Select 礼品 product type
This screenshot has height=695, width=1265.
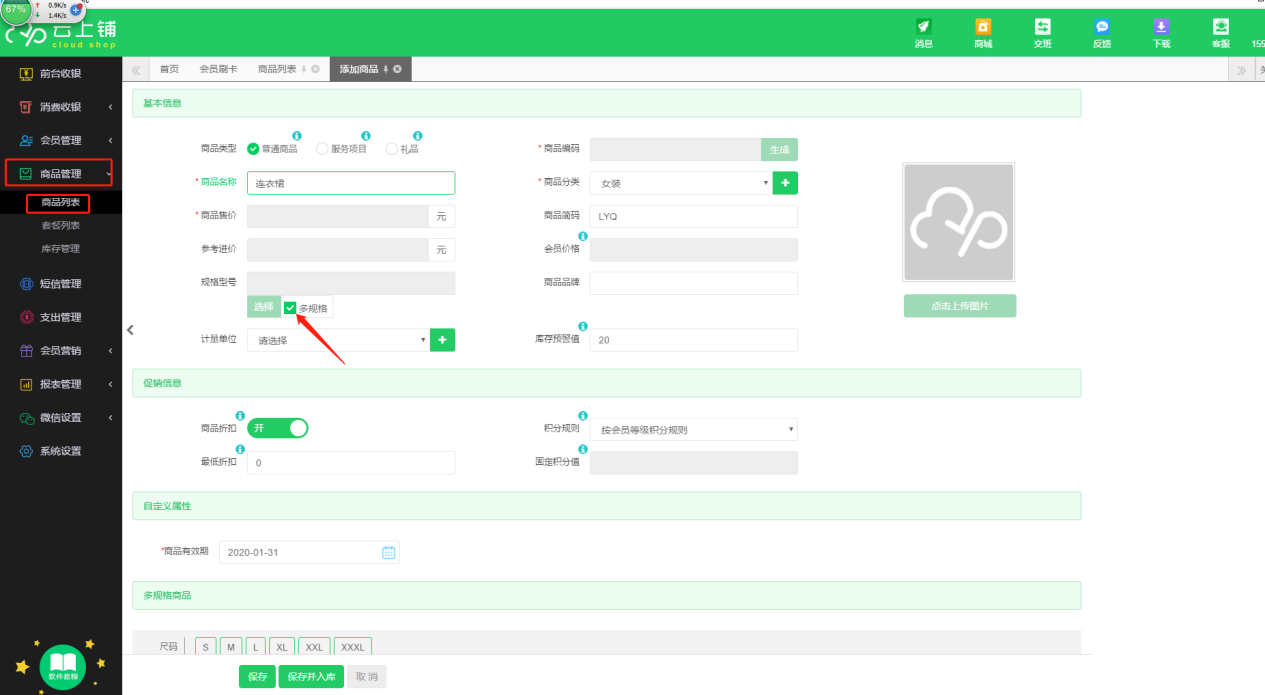click(392, 149)
